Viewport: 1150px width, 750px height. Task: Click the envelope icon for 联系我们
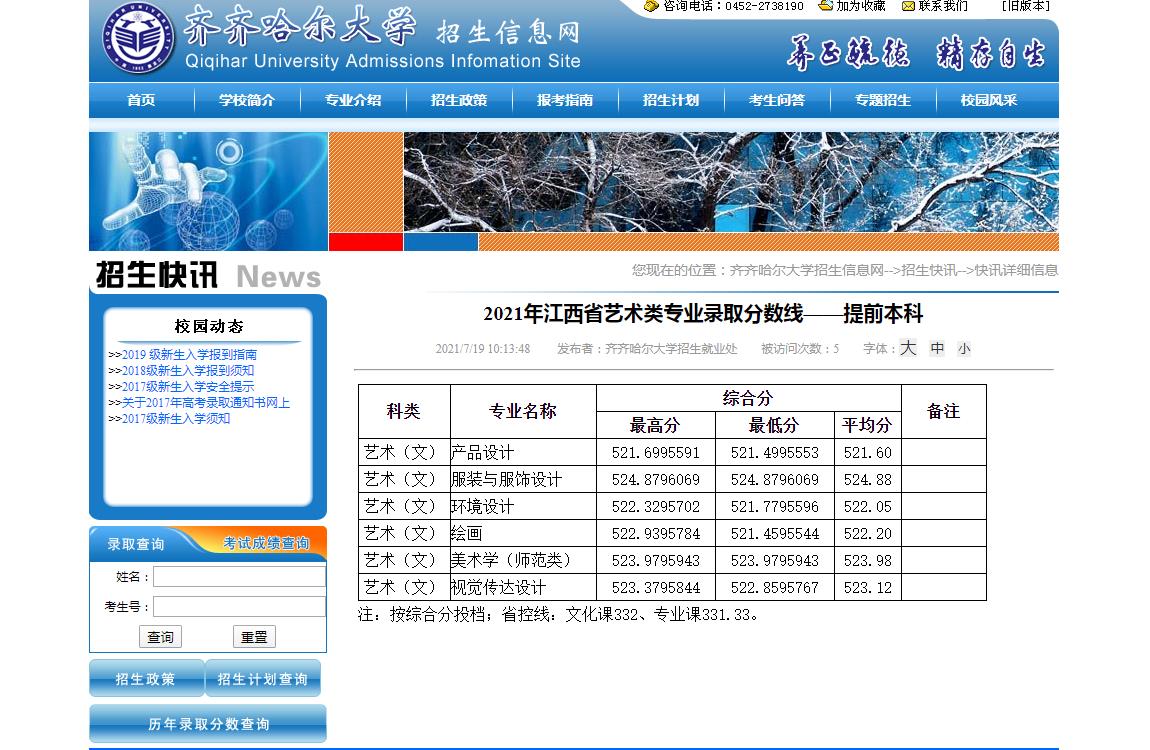tap(908, 6)
